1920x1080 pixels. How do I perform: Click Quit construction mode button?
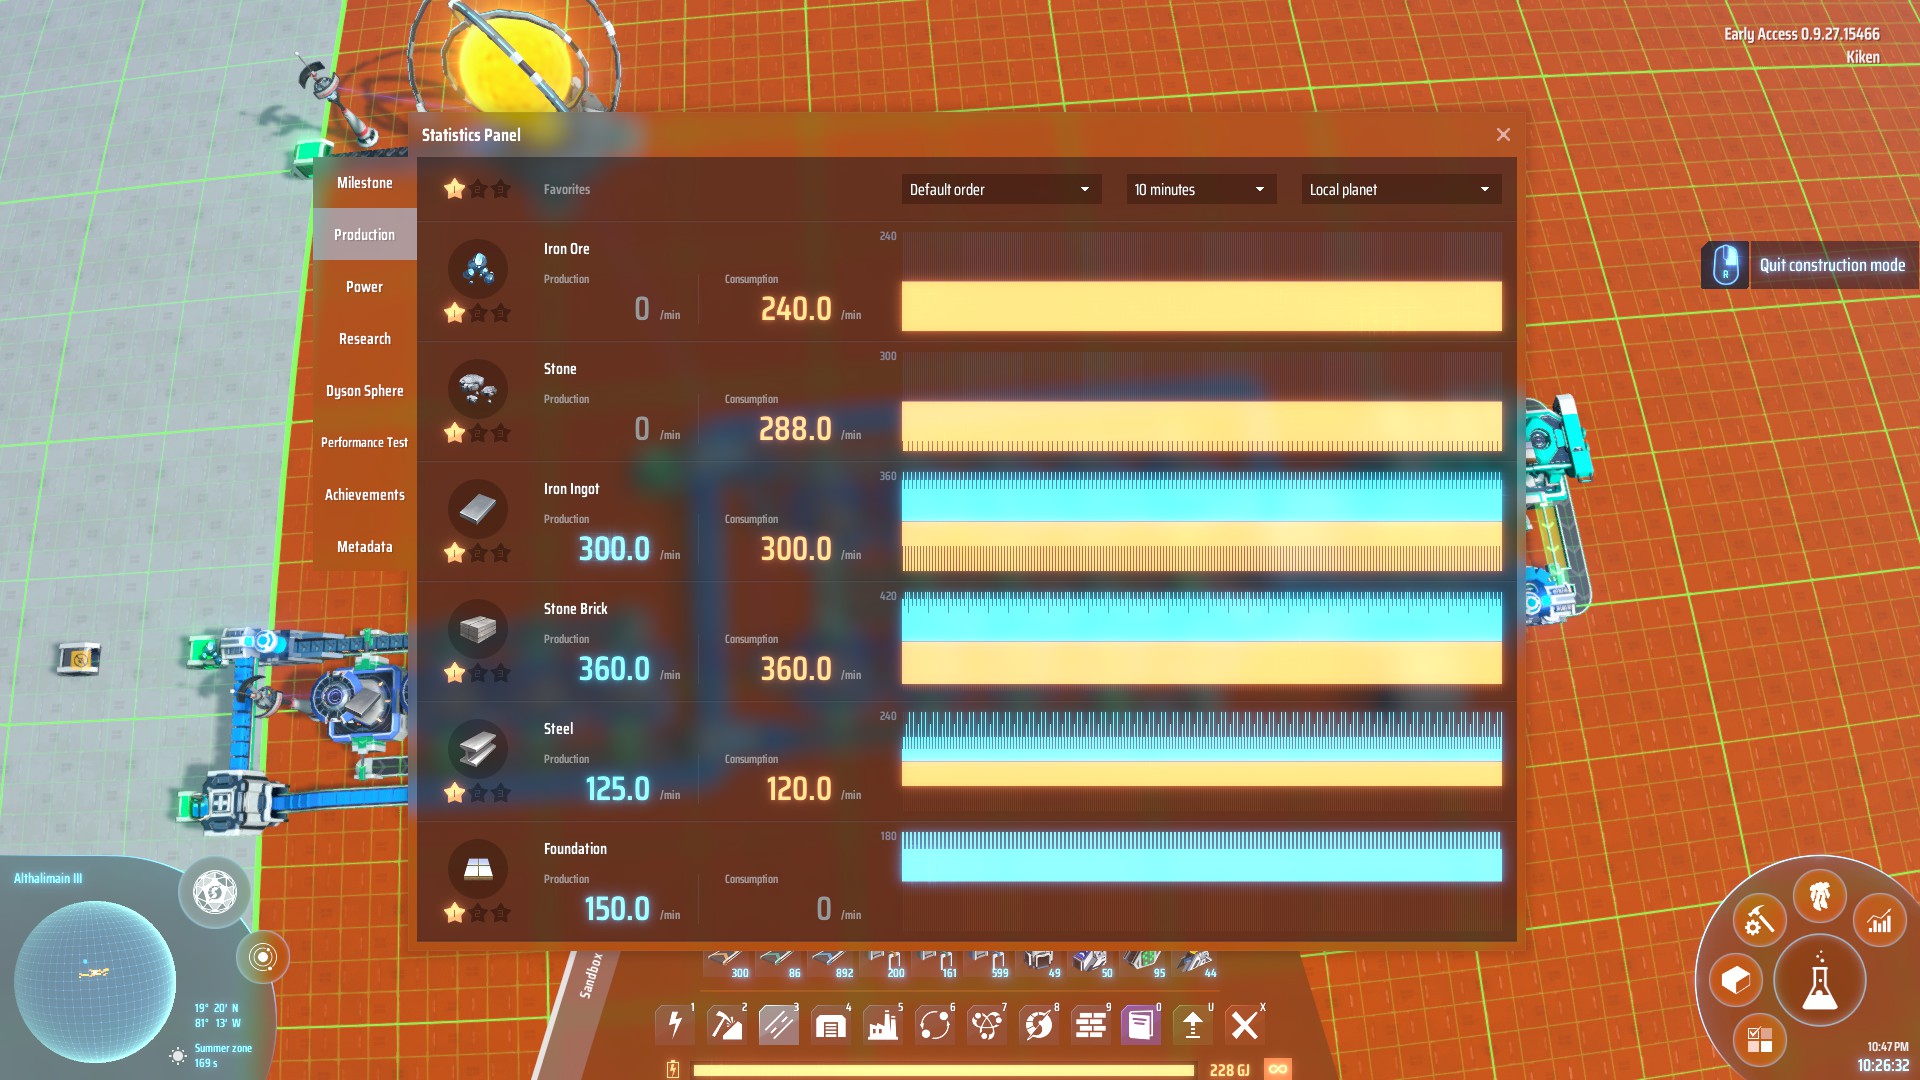coord(1831,265)
